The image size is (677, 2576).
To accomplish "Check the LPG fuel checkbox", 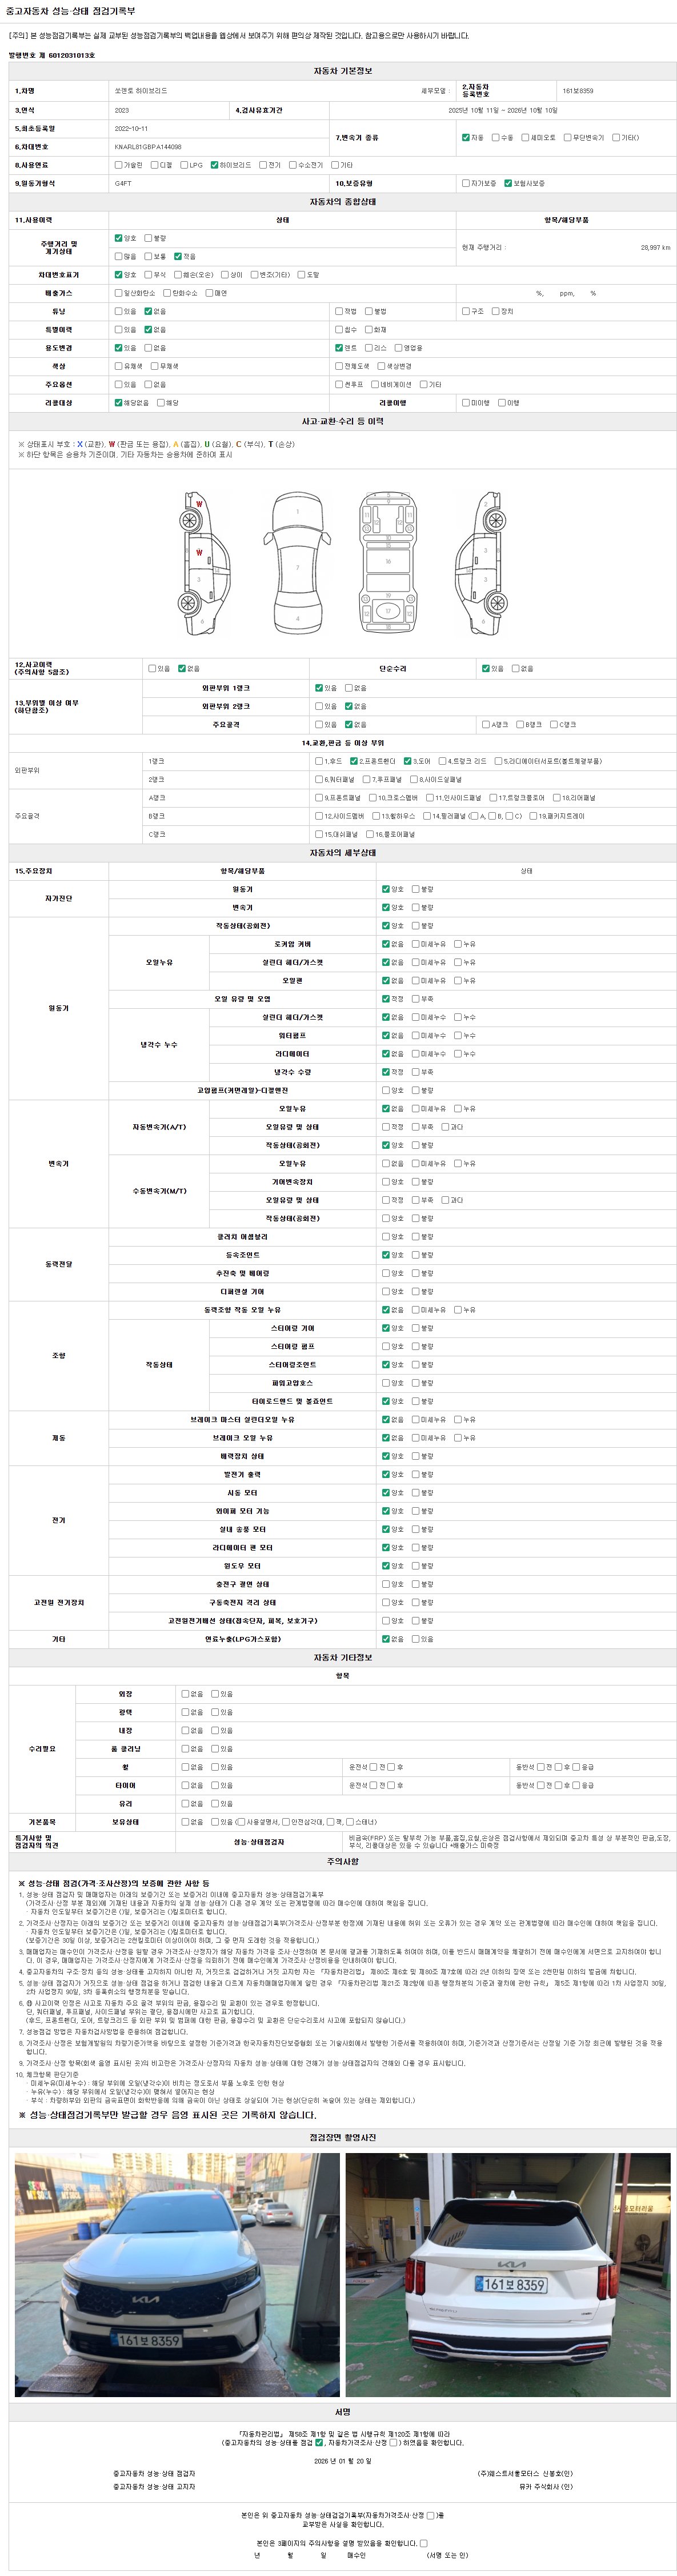I will point(184,165).
